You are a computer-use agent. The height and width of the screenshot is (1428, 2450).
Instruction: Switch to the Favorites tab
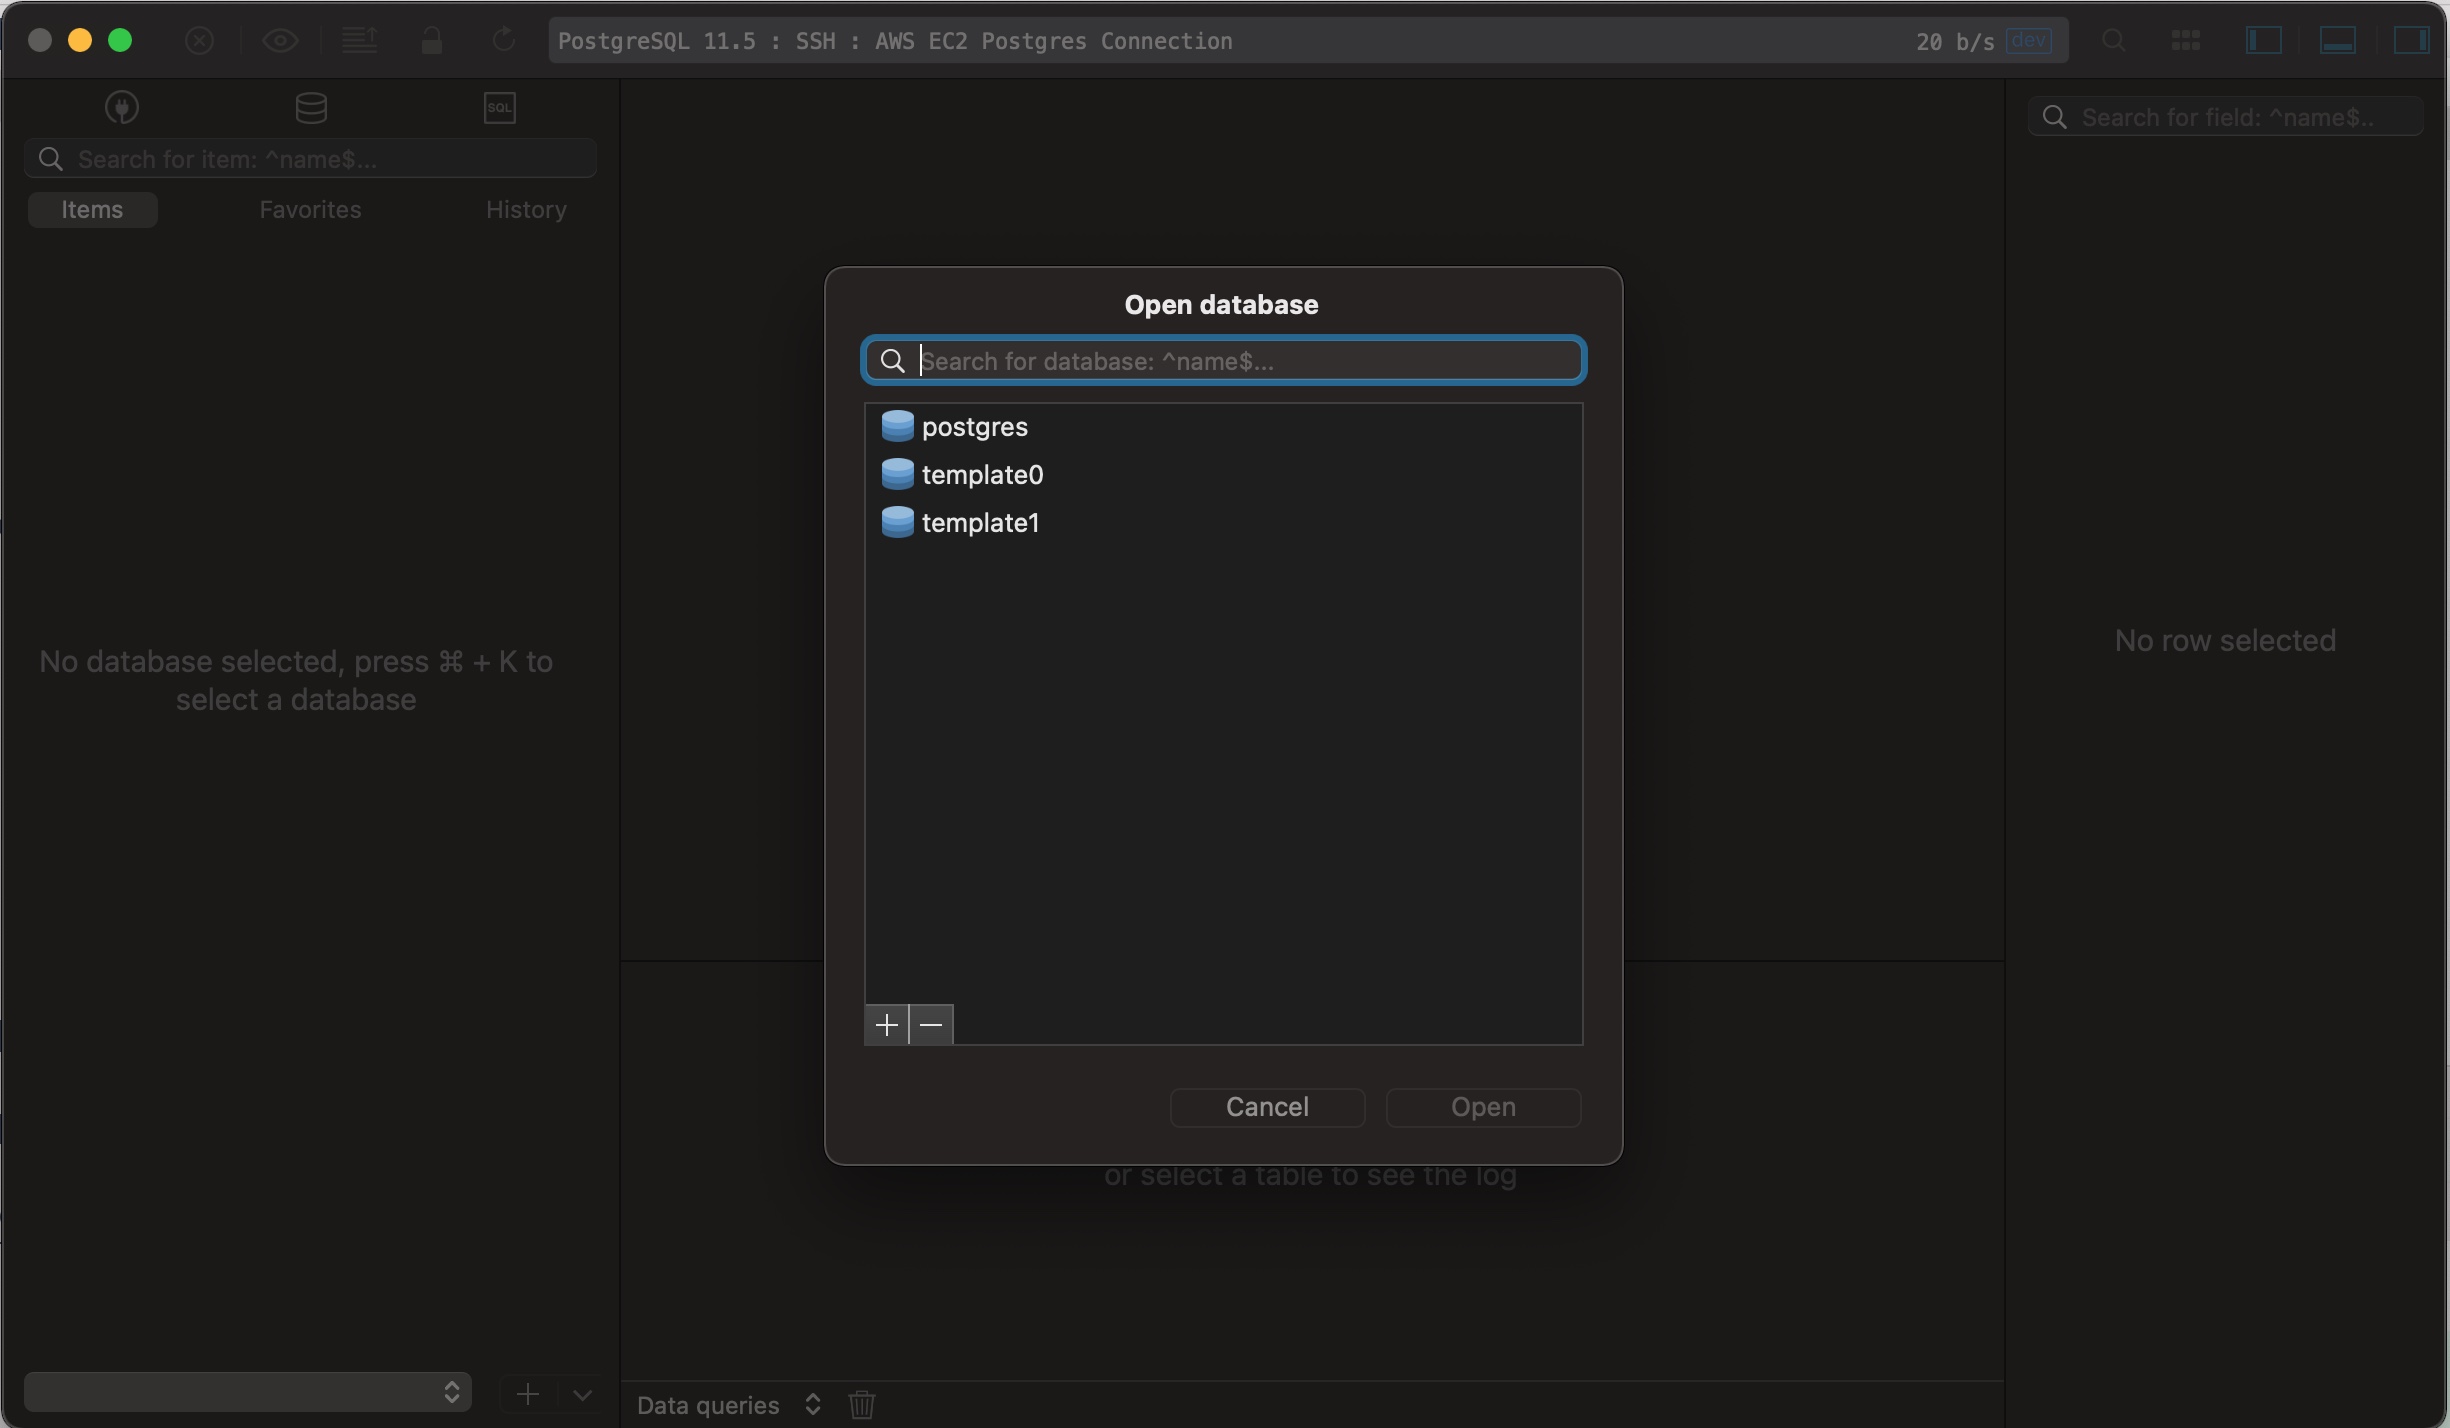(x=310, y=210)
